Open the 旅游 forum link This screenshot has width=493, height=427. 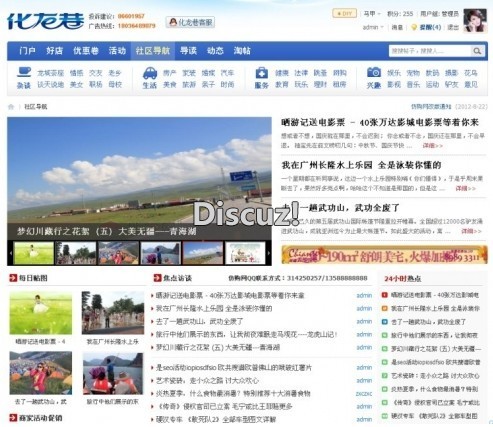189,85
